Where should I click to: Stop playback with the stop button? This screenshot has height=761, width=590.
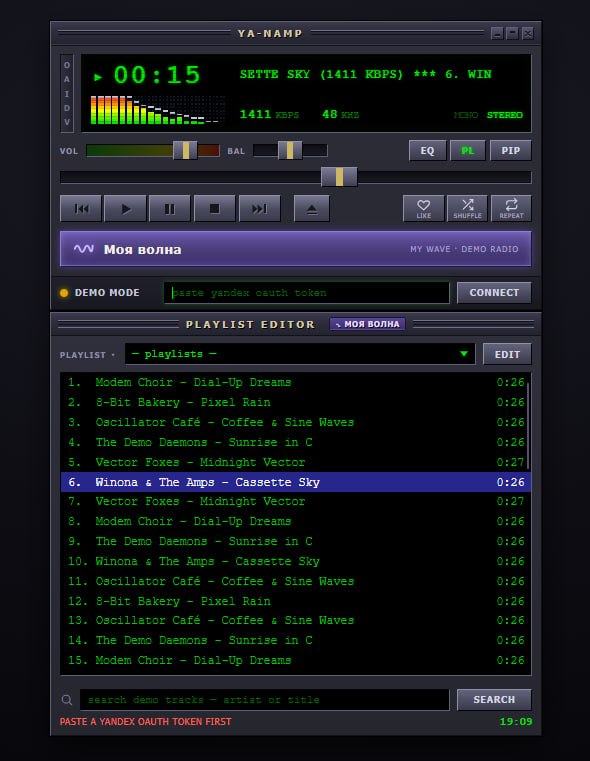[x=214, y=208]
